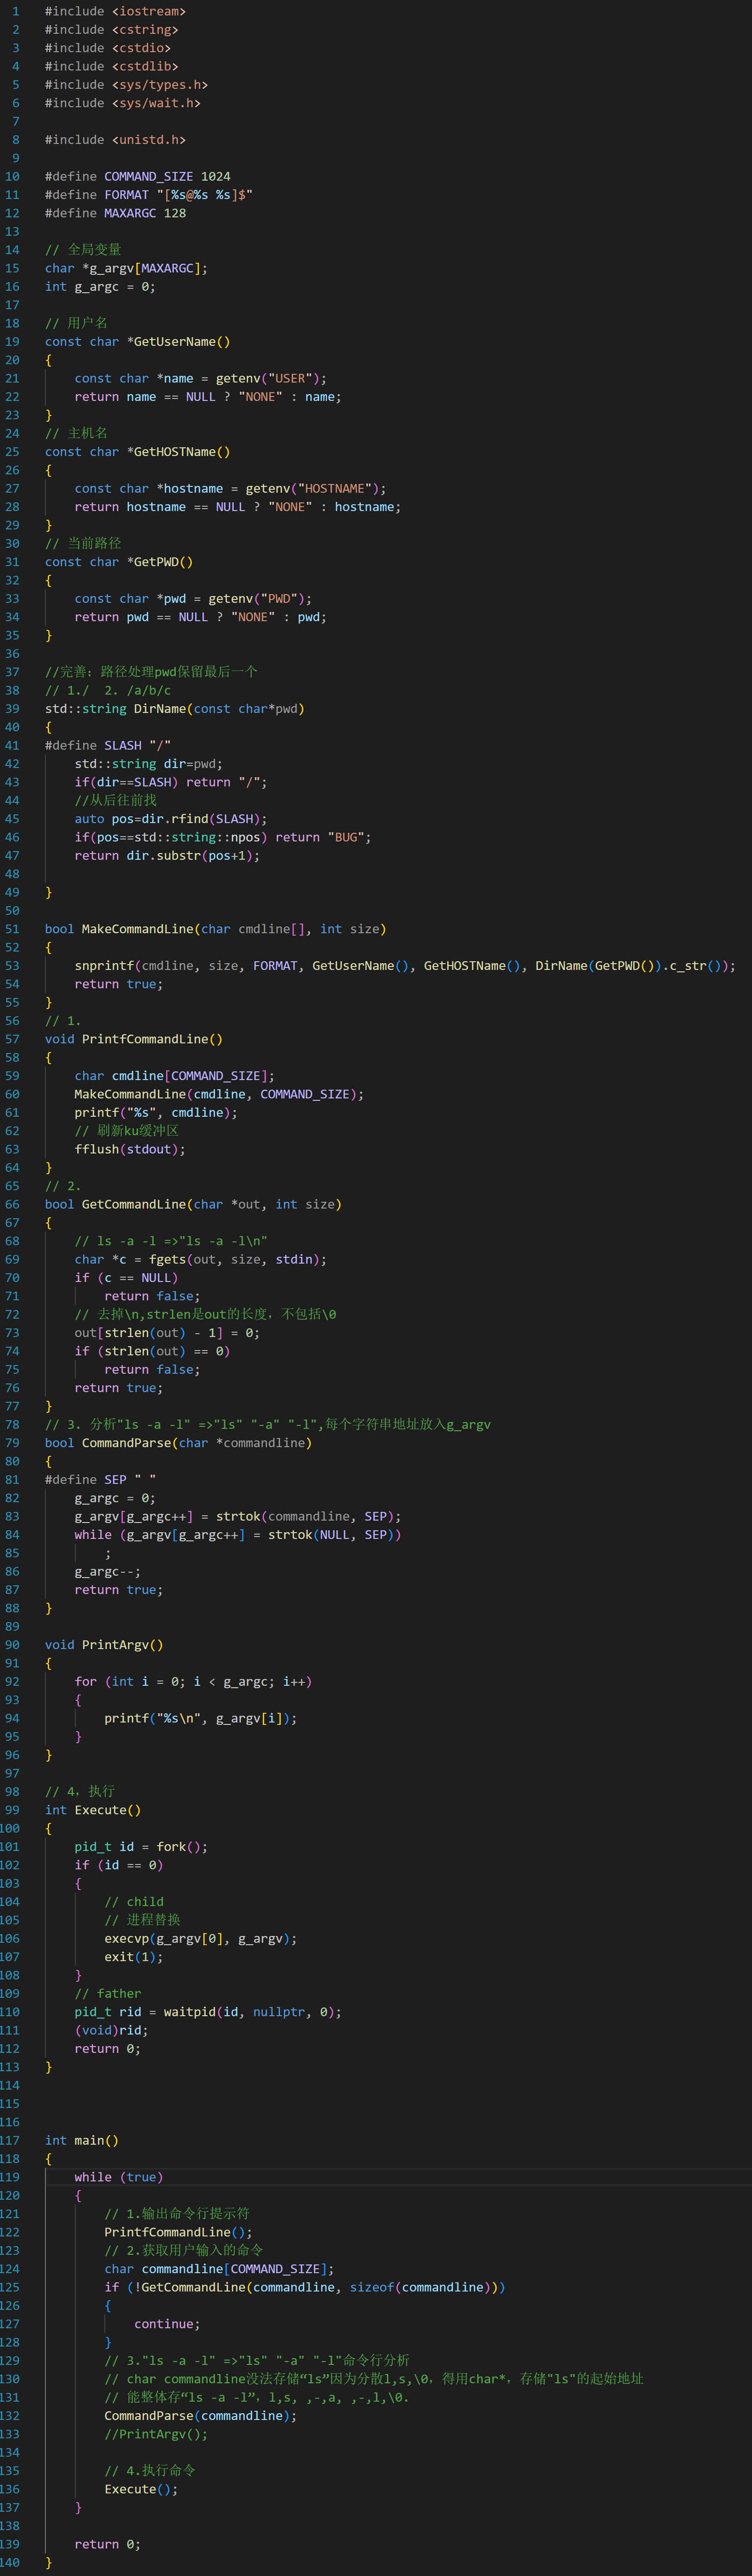Click '#define MAXARGC 128' line
Image resolution: width=752 pixels, height=2576 pixels.
tap(115, 213)
